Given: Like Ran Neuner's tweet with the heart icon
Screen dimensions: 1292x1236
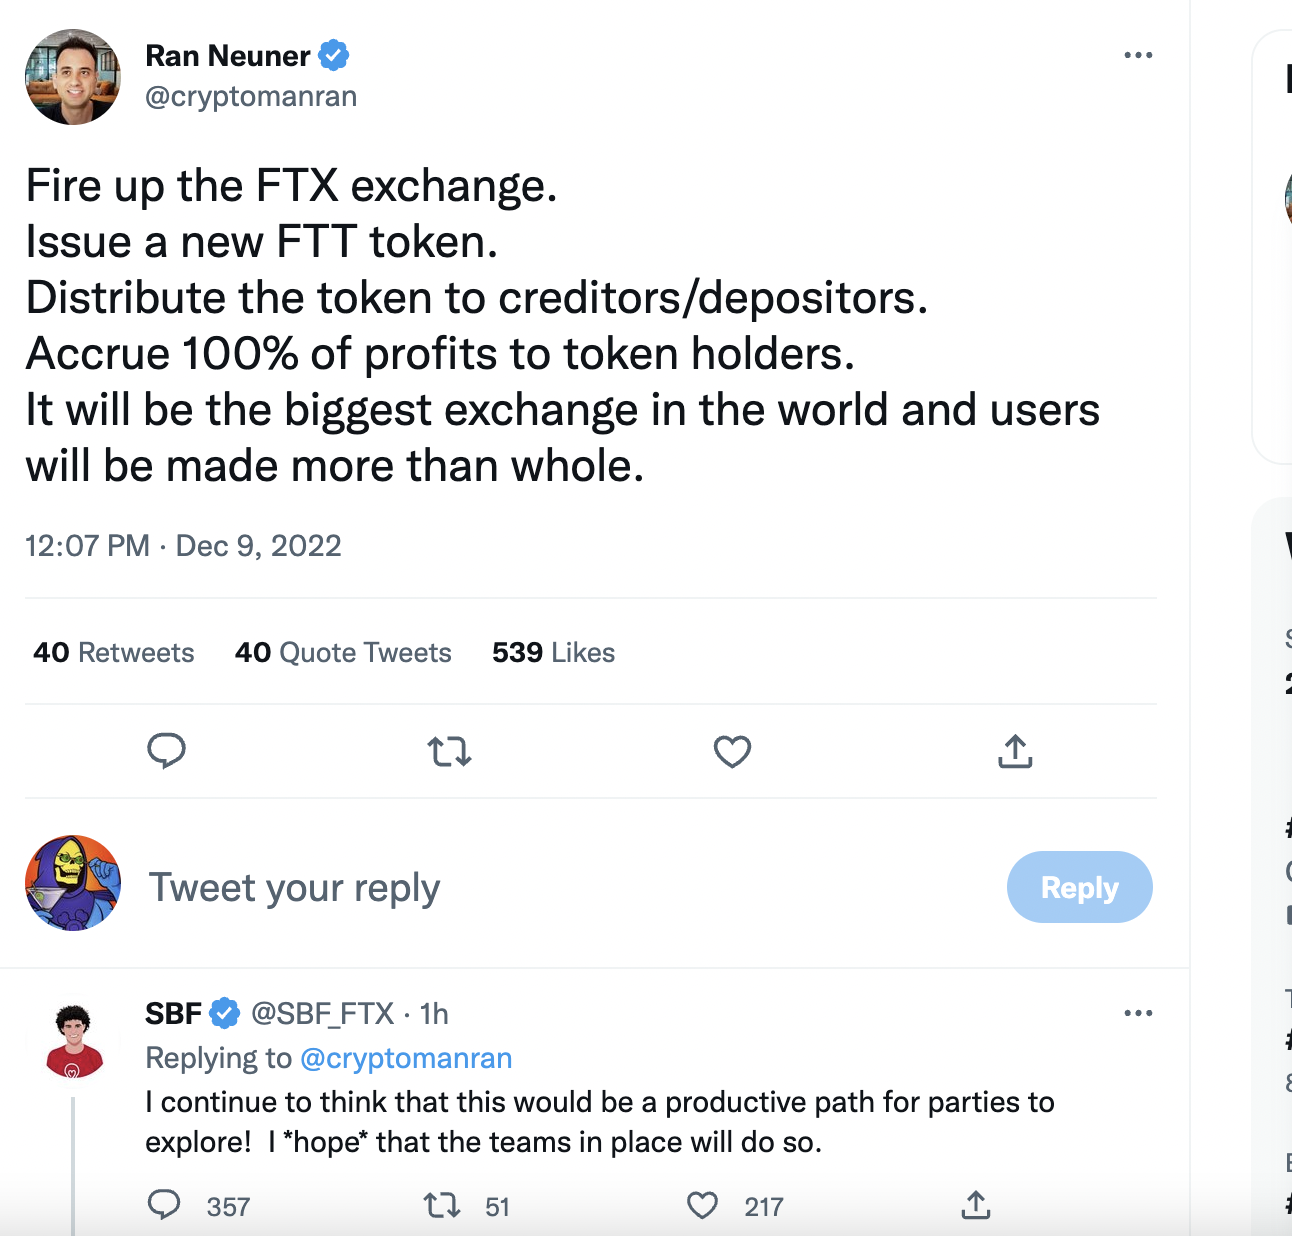Looking at the screenshot, I should click(732, 751).
